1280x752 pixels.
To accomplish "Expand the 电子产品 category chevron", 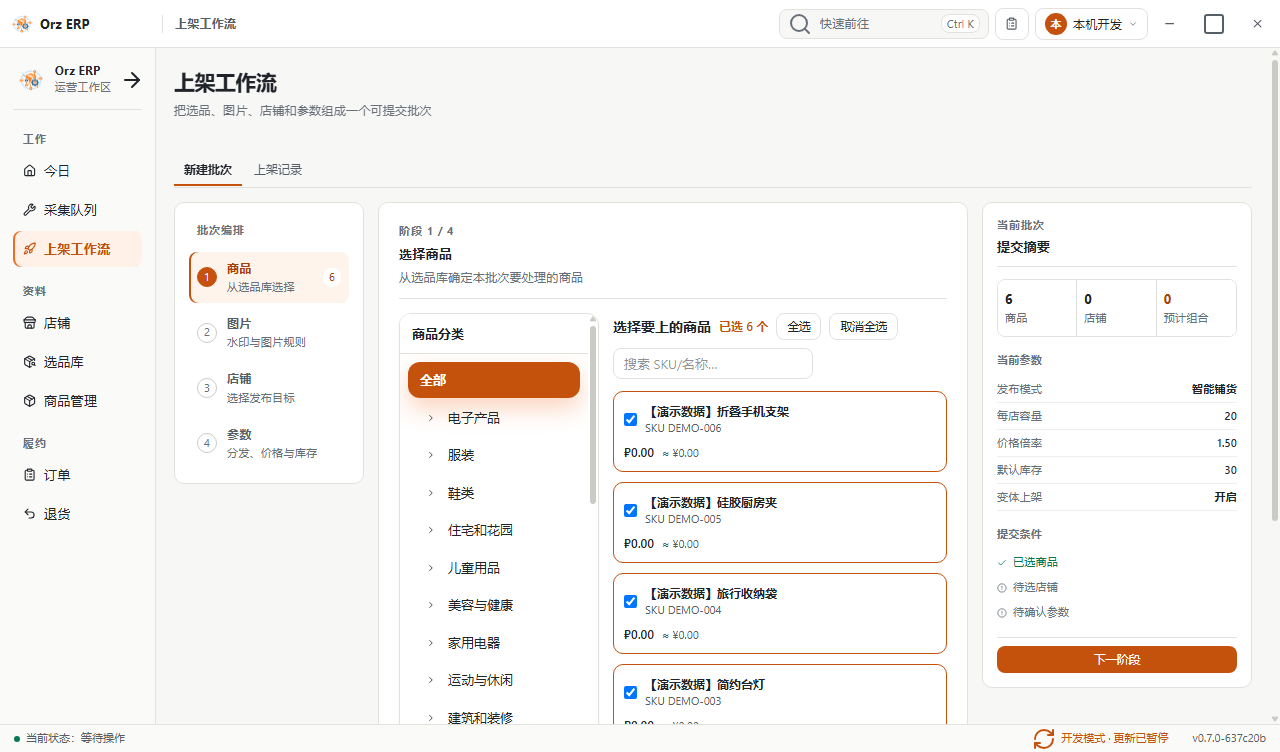I will (431, 418).
